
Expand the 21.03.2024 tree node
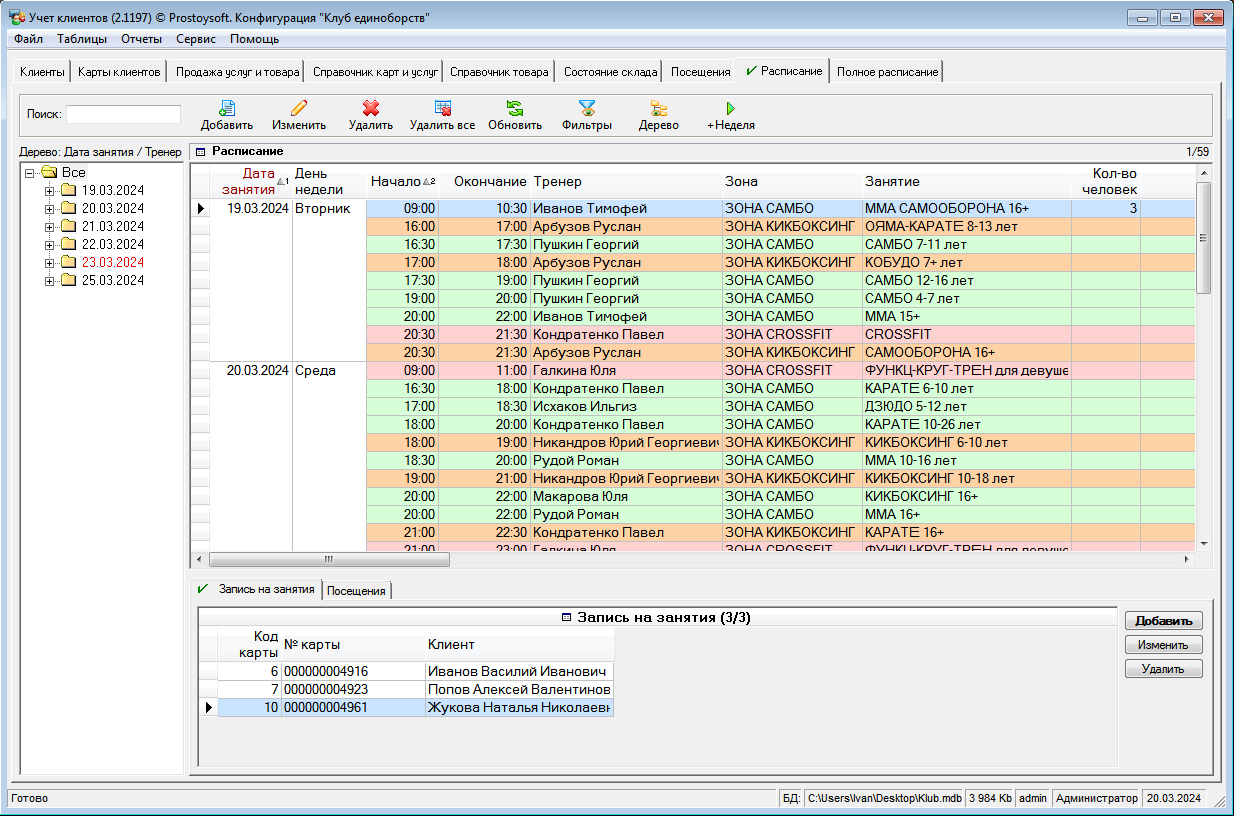[x=50, y=226]
